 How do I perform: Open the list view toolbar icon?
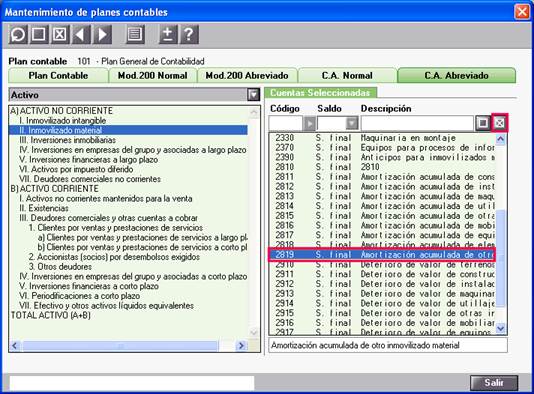pos(135,34)
